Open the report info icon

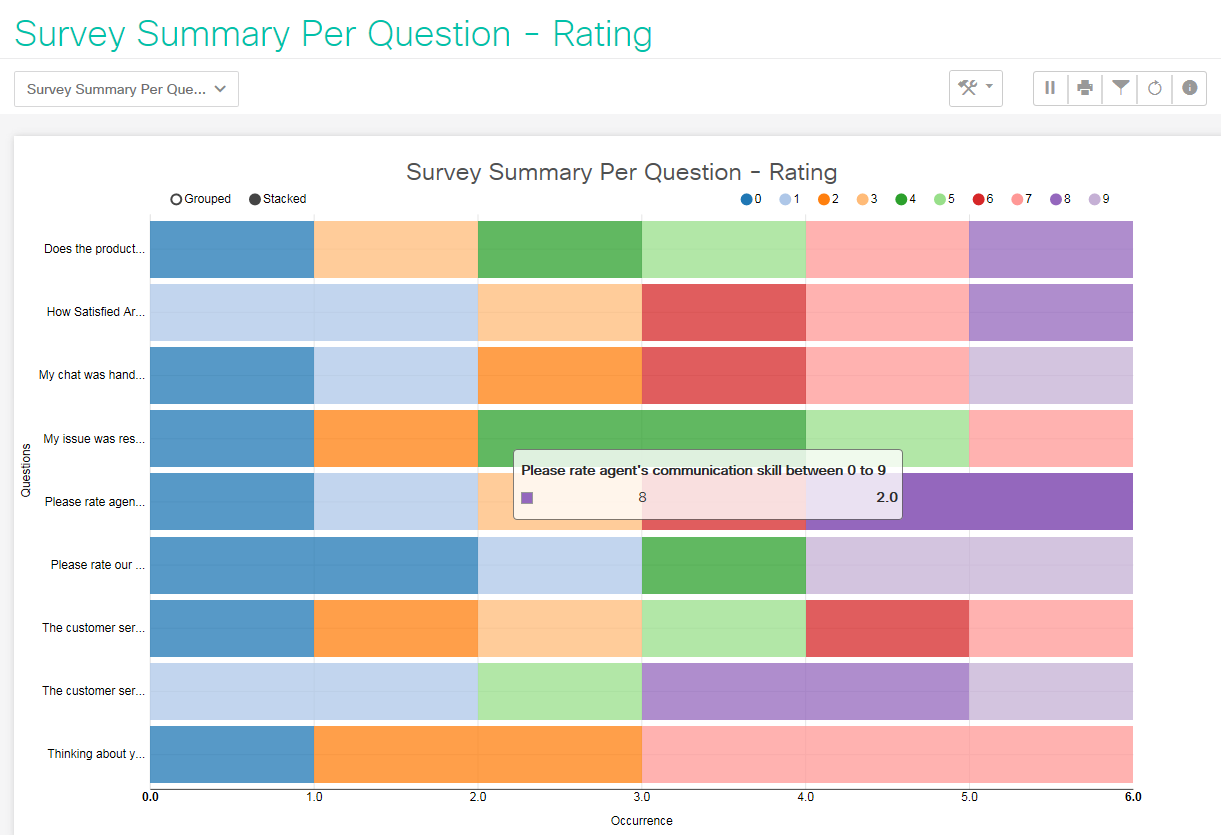[x=1190, y=88]
